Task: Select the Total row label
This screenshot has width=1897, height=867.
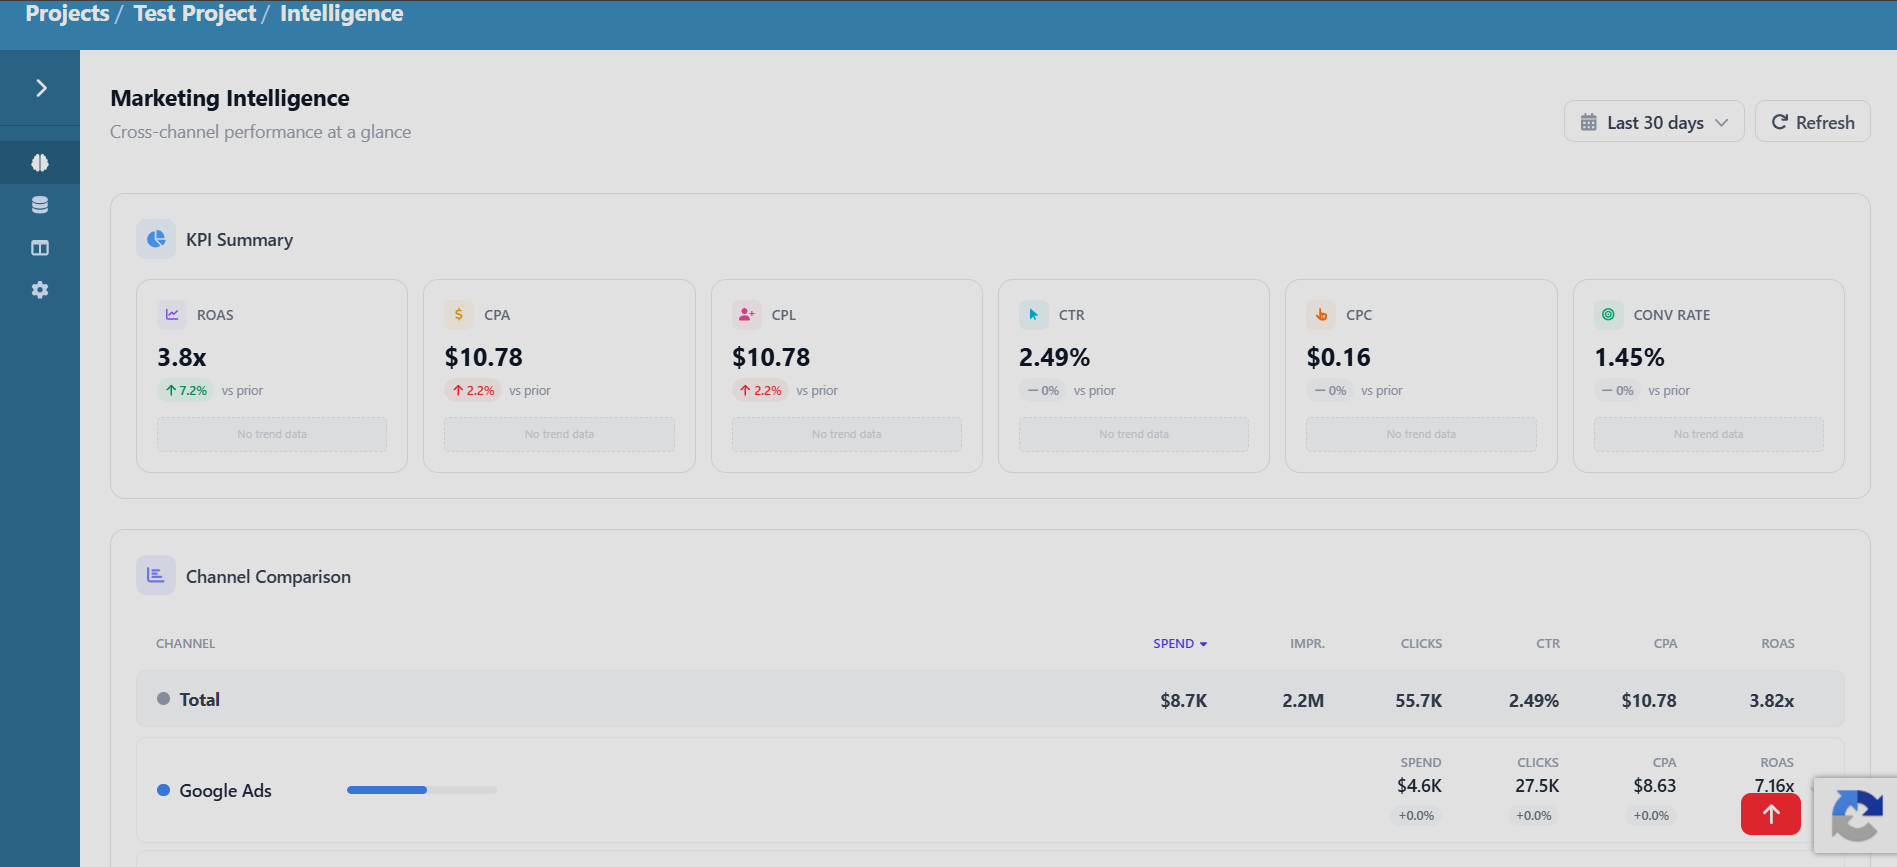Action: click(x=199, y=700)
